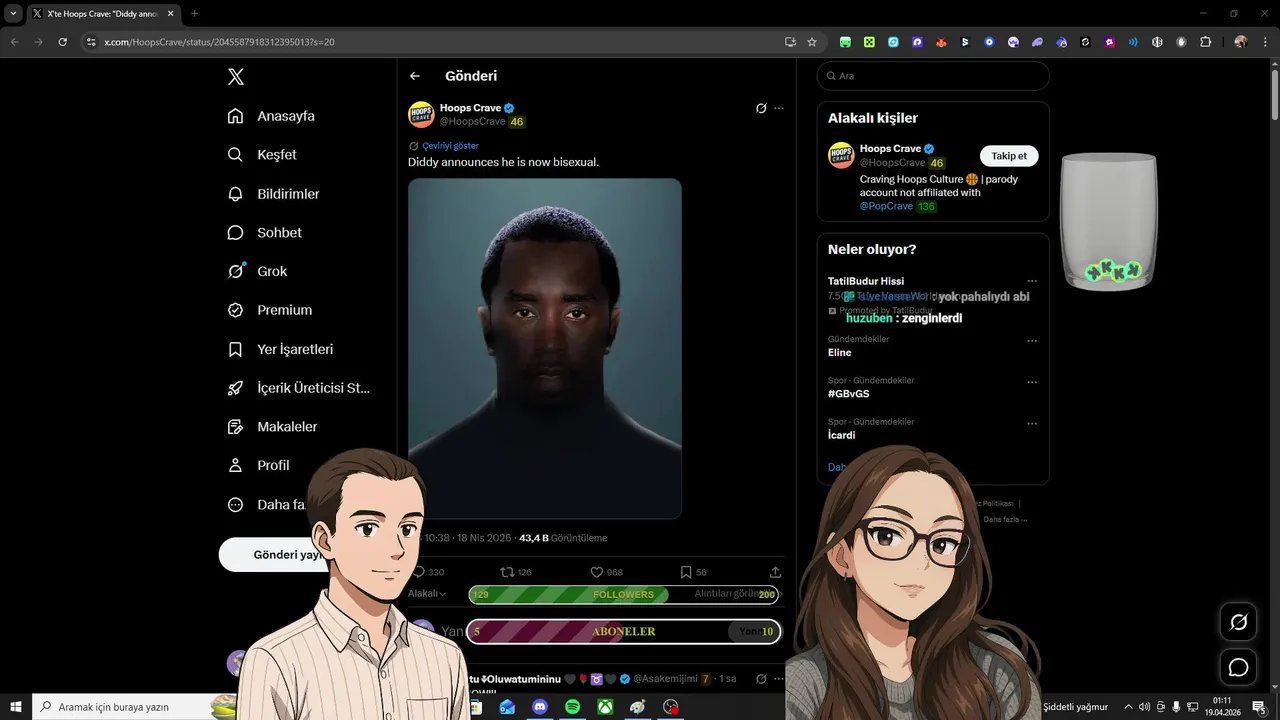Click the FOLLOWERS progress bar
This screenshot has width=1280, height=720.
(x=624, y=594)
